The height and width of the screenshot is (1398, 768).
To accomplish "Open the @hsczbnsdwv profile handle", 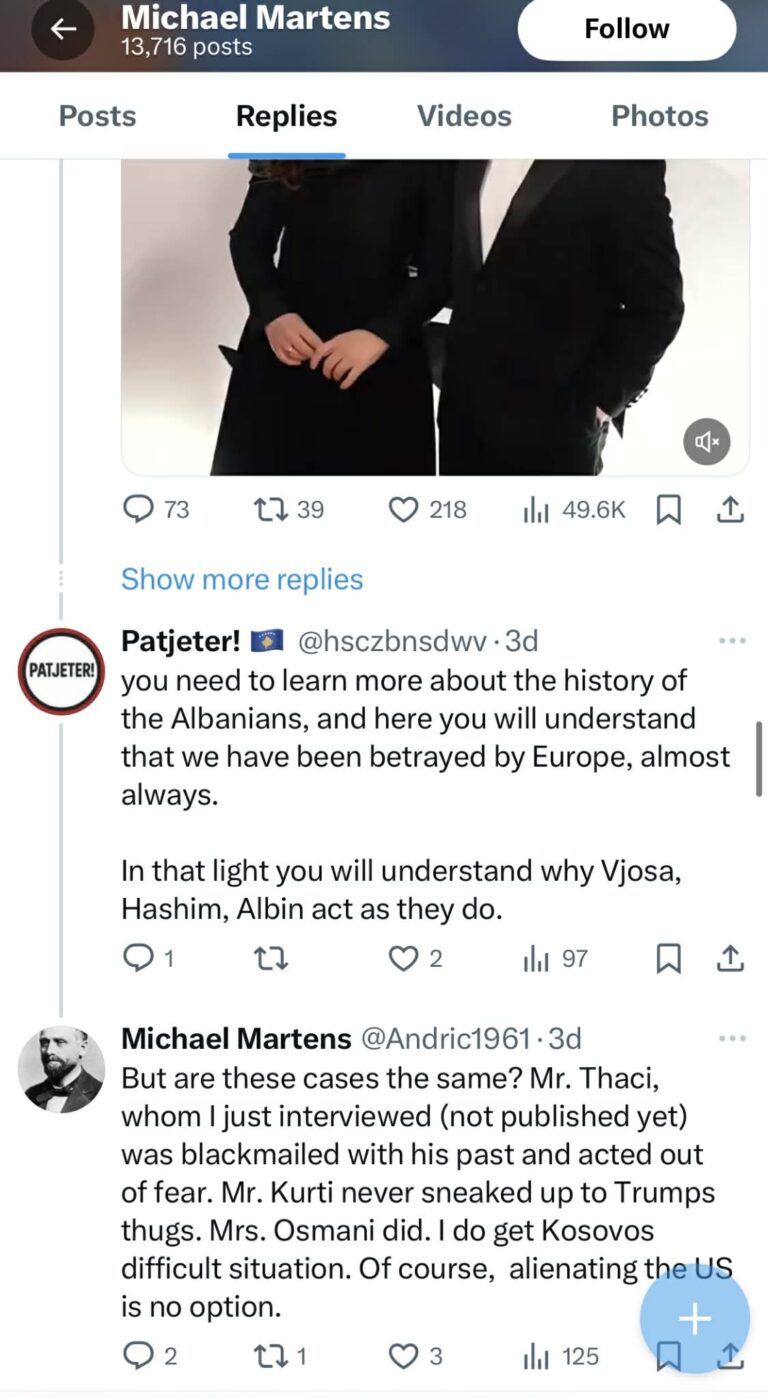I will pyautogui.click(x=392, y=641).
